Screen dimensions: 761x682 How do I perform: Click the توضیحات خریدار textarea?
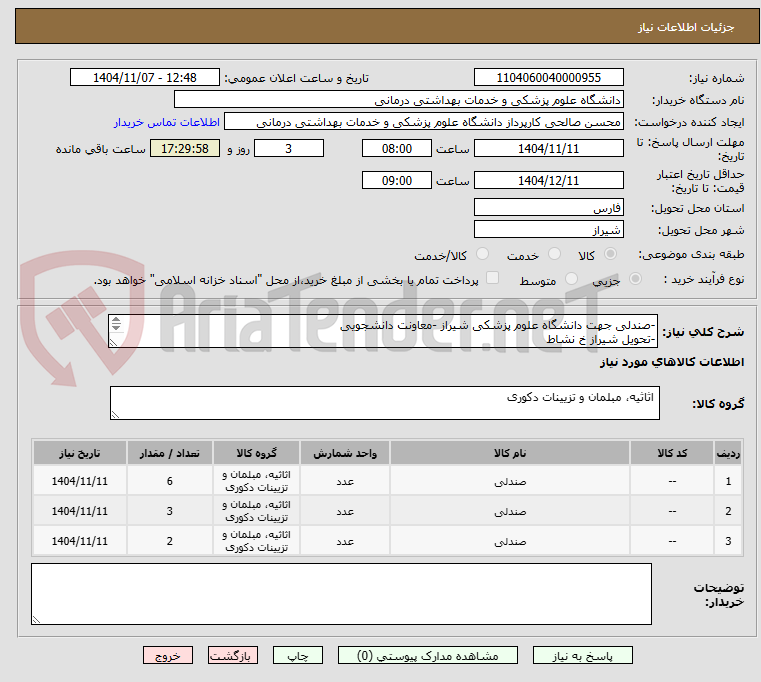341,594
